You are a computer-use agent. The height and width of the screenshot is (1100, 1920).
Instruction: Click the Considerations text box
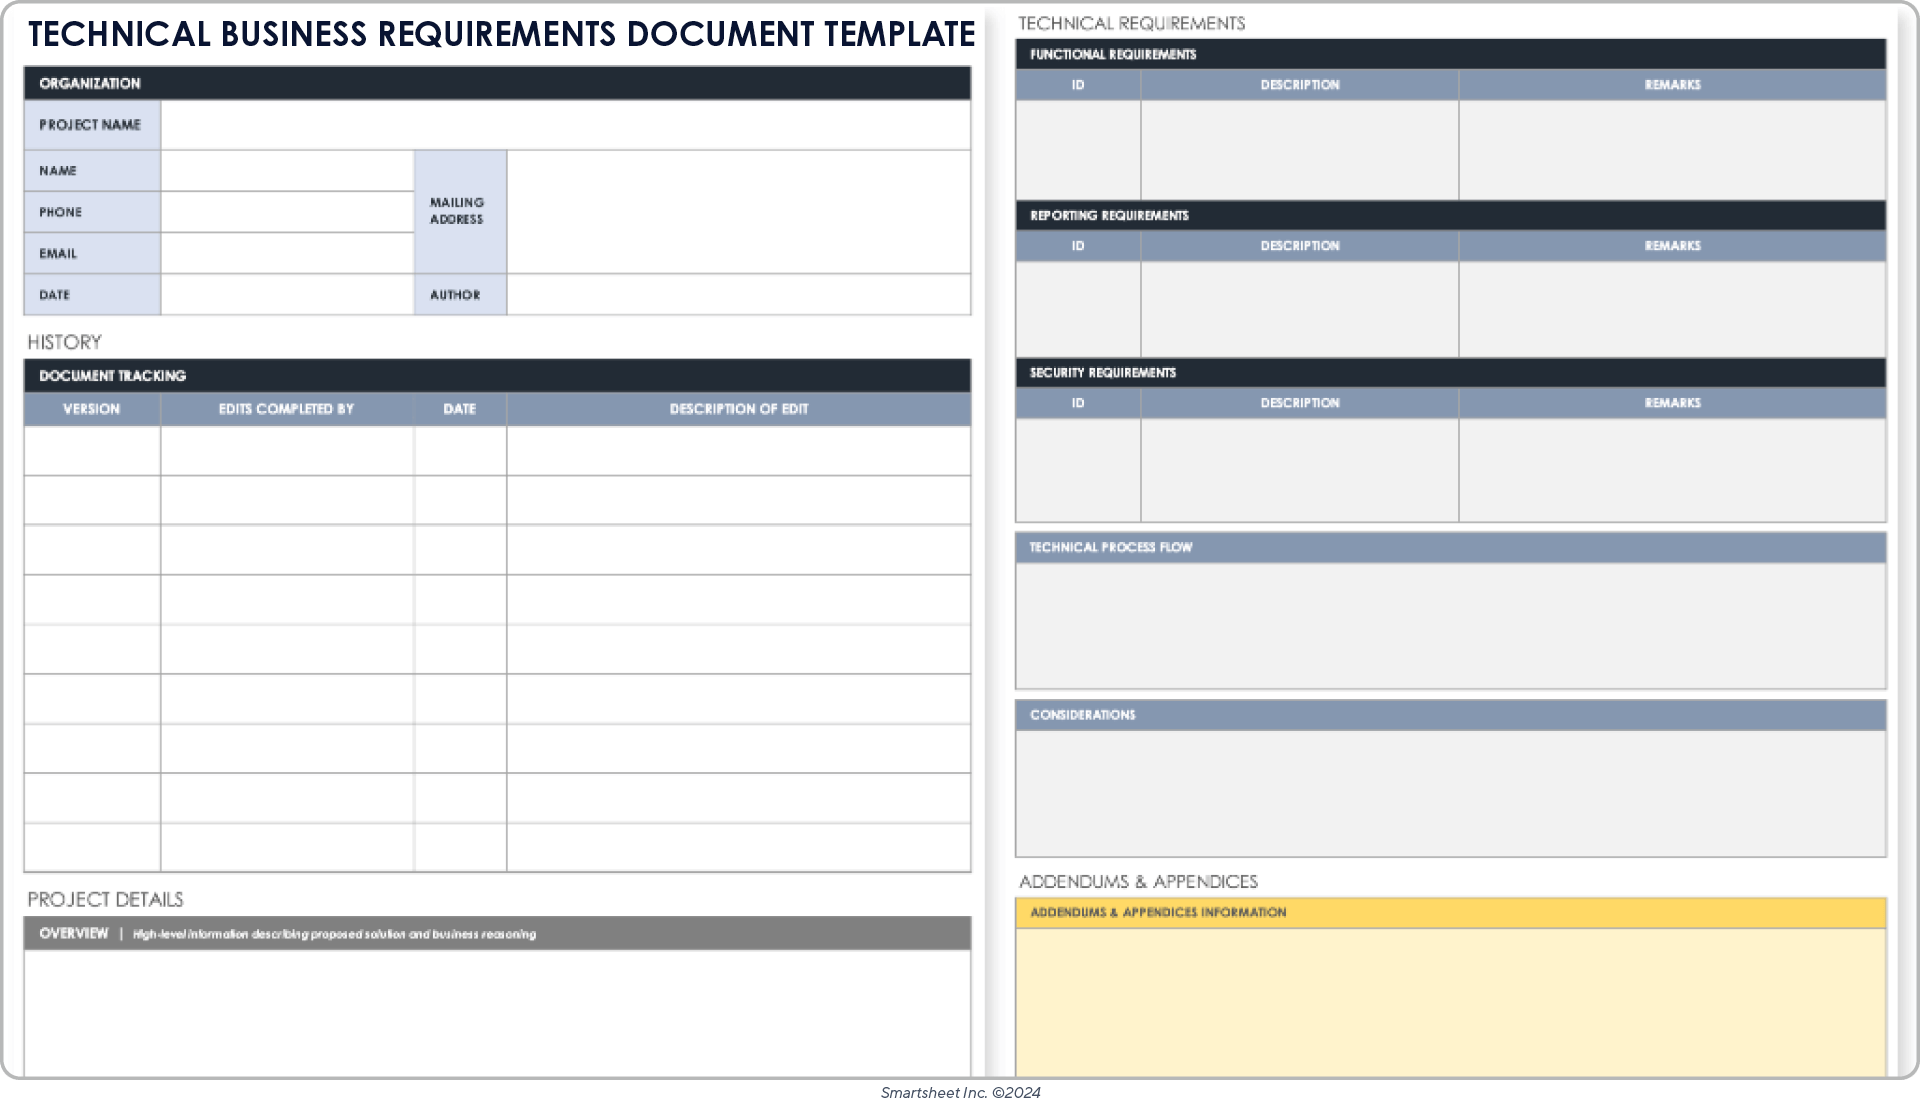point(1450,793)
